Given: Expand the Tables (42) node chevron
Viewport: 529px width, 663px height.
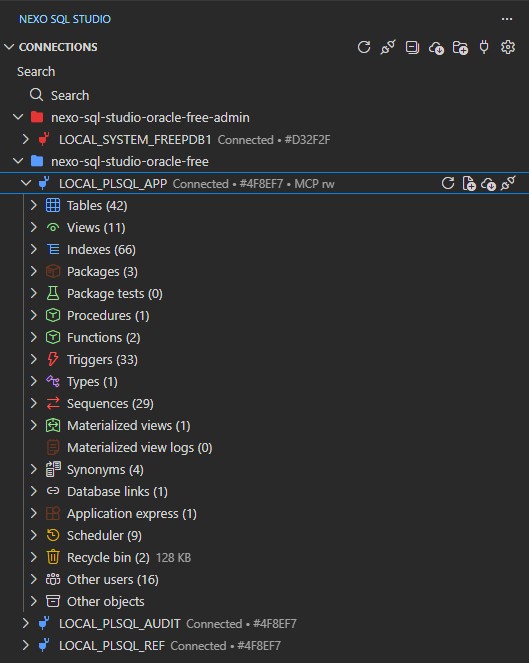Looking at the screenshot, I should (34, 205).
